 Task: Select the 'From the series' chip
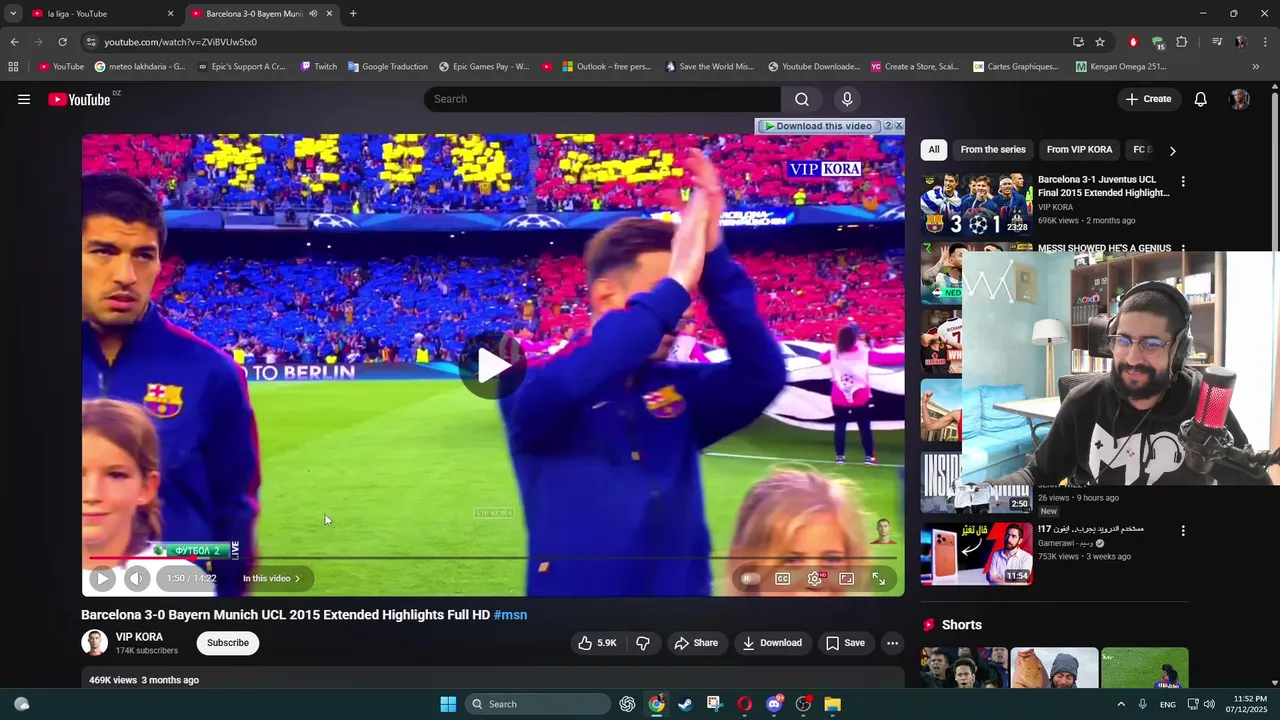point(993,150)
